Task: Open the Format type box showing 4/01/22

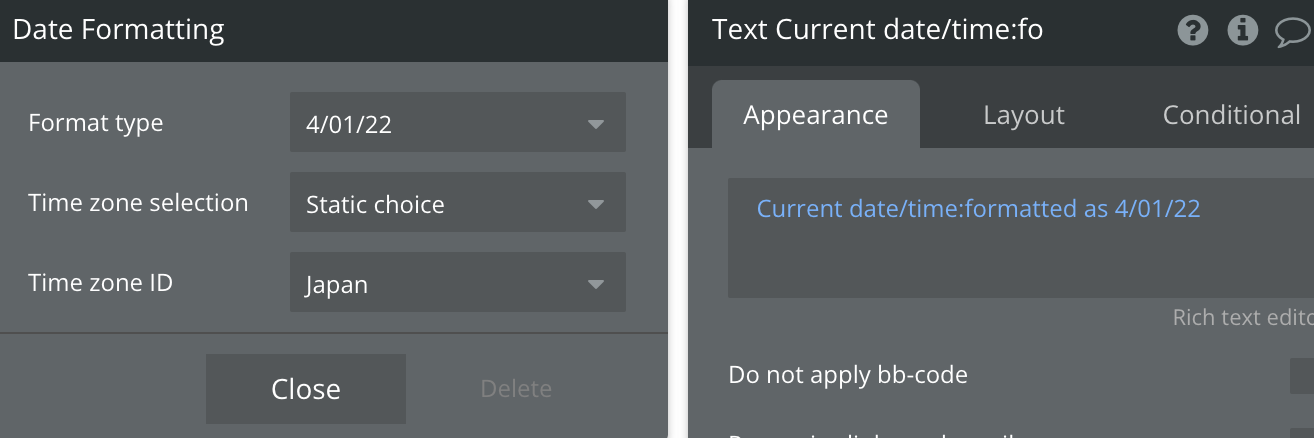Action: (x=440, y=123)
